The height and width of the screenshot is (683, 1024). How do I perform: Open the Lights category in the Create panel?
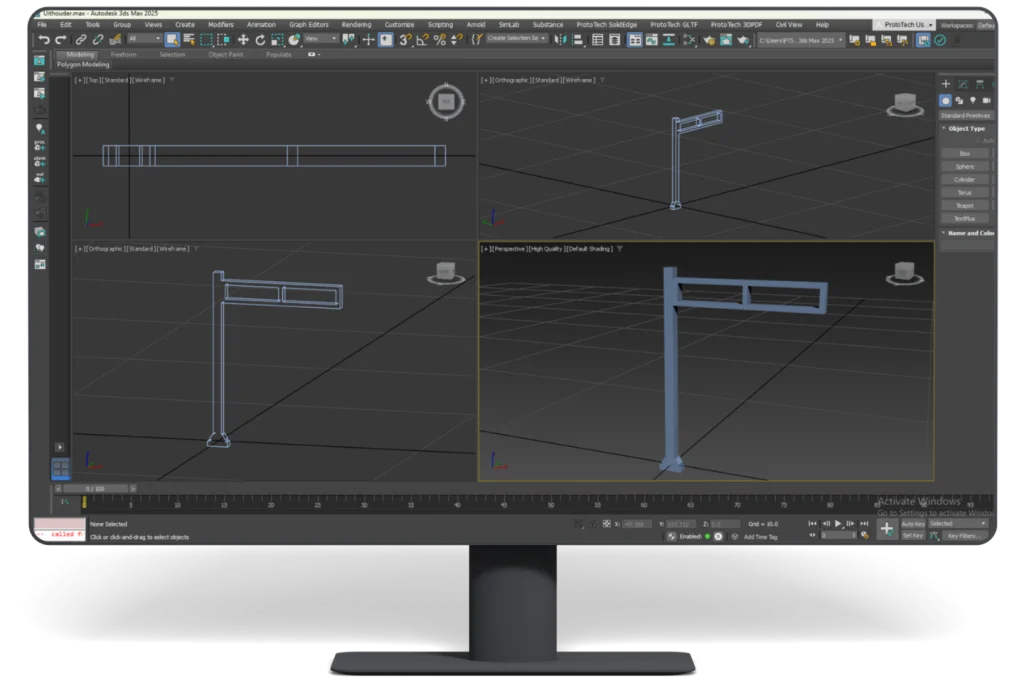coord(973,101)
